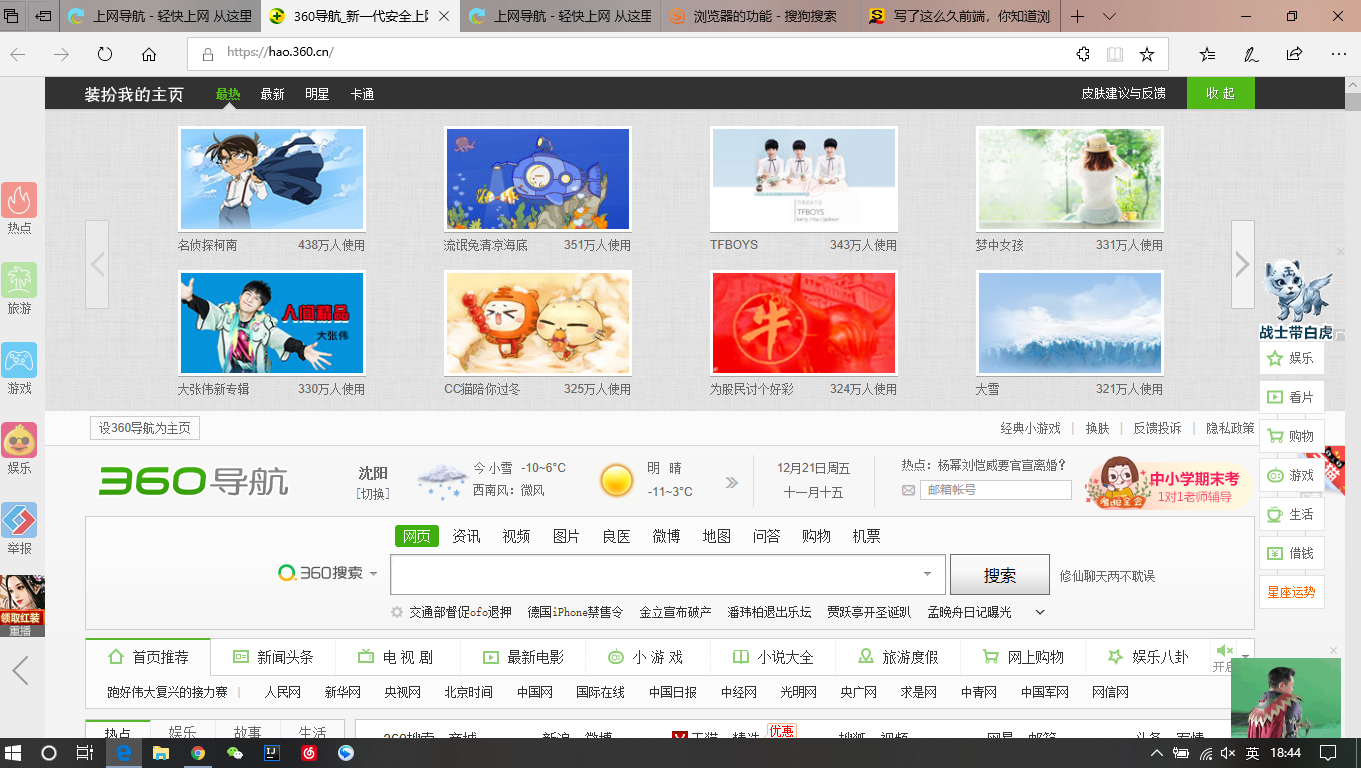
Task: Click the 借钱 item in right panel
Action: (x=1292, y=553)
